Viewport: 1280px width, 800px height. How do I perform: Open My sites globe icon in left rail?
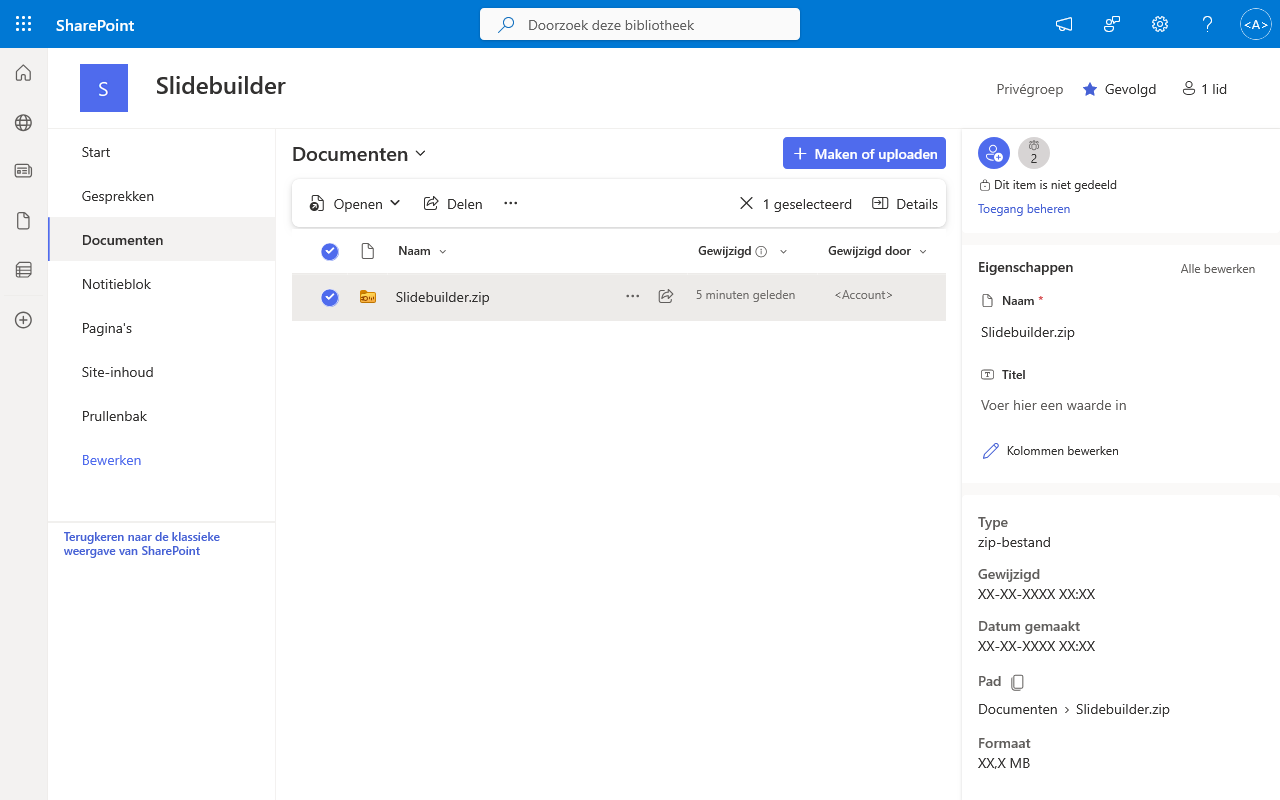[23, 123]
